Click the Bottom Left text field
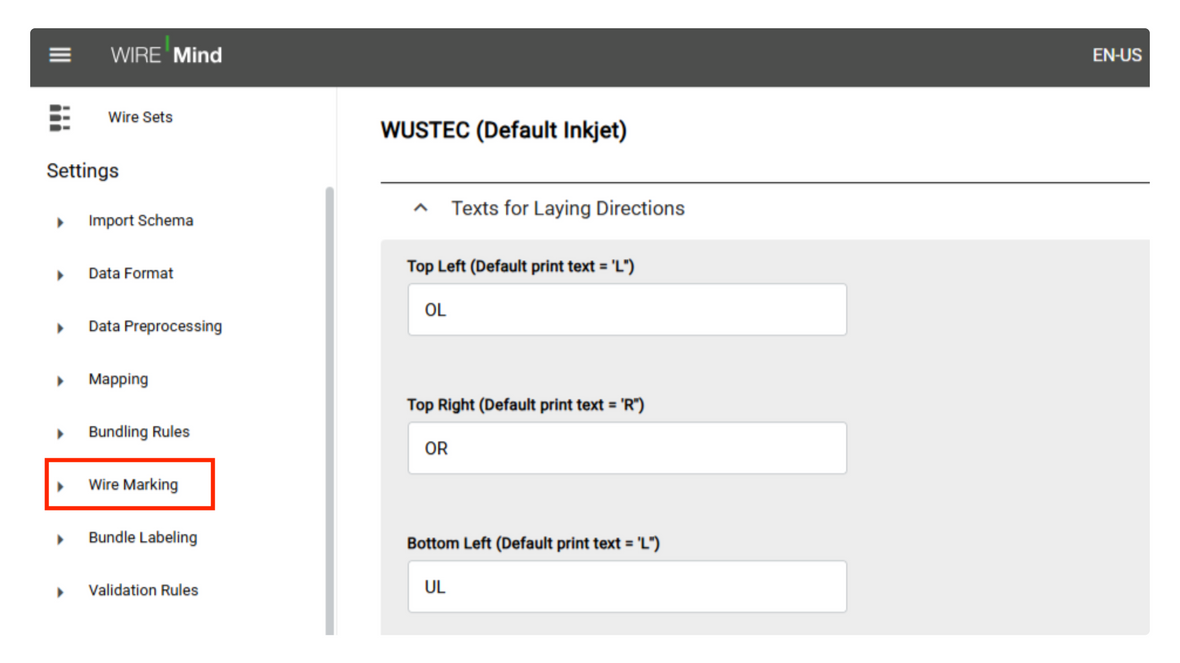The height and width of the screenshot is (663, 1180). tap(627, 586)
